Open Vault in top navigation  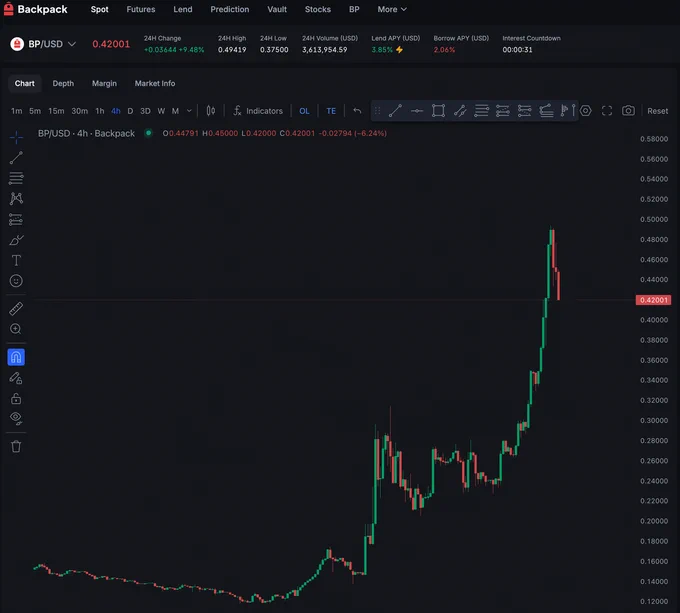(277, 9)
